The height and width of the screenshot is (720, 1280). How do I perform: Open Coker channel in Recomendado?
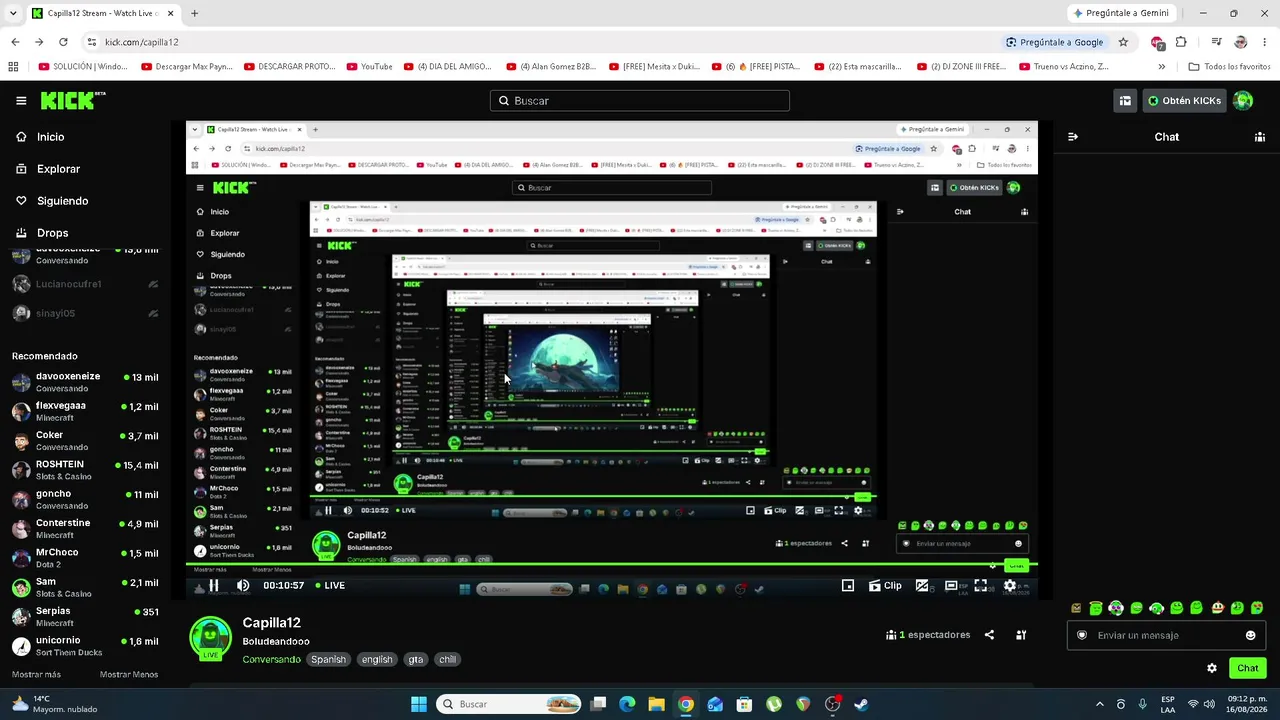85,441
